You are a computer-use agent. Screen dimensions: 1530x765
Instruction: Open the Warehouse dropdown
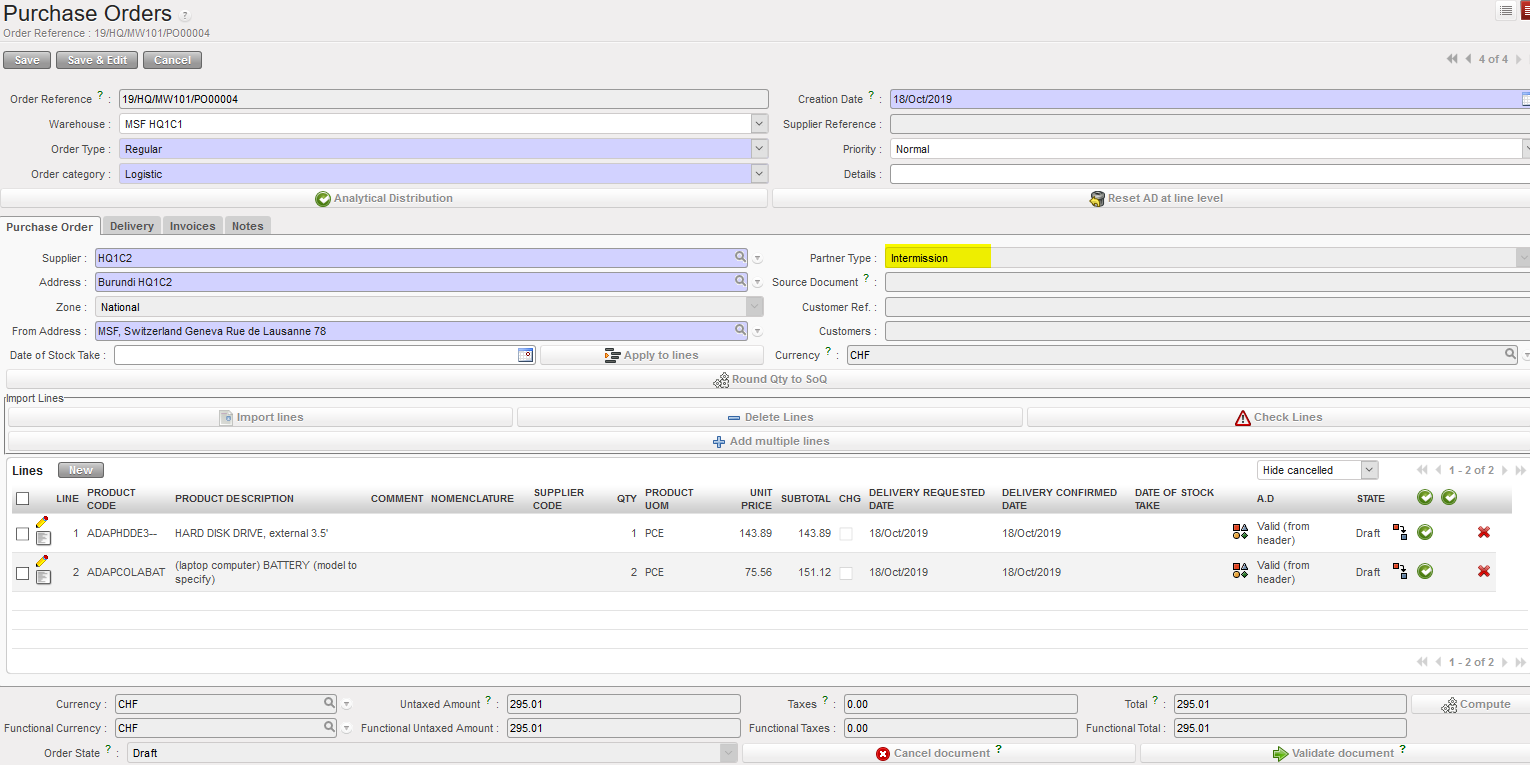pyautogui.click(x=759, y=124)
